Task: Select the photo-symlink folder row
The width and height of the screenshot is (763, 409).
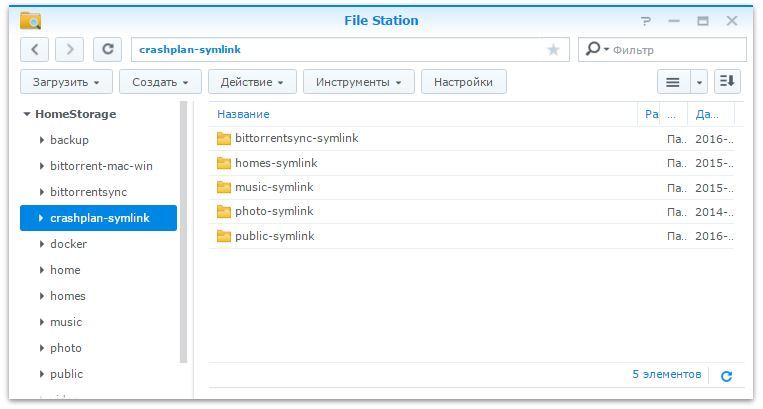Action: click(274, 211)
